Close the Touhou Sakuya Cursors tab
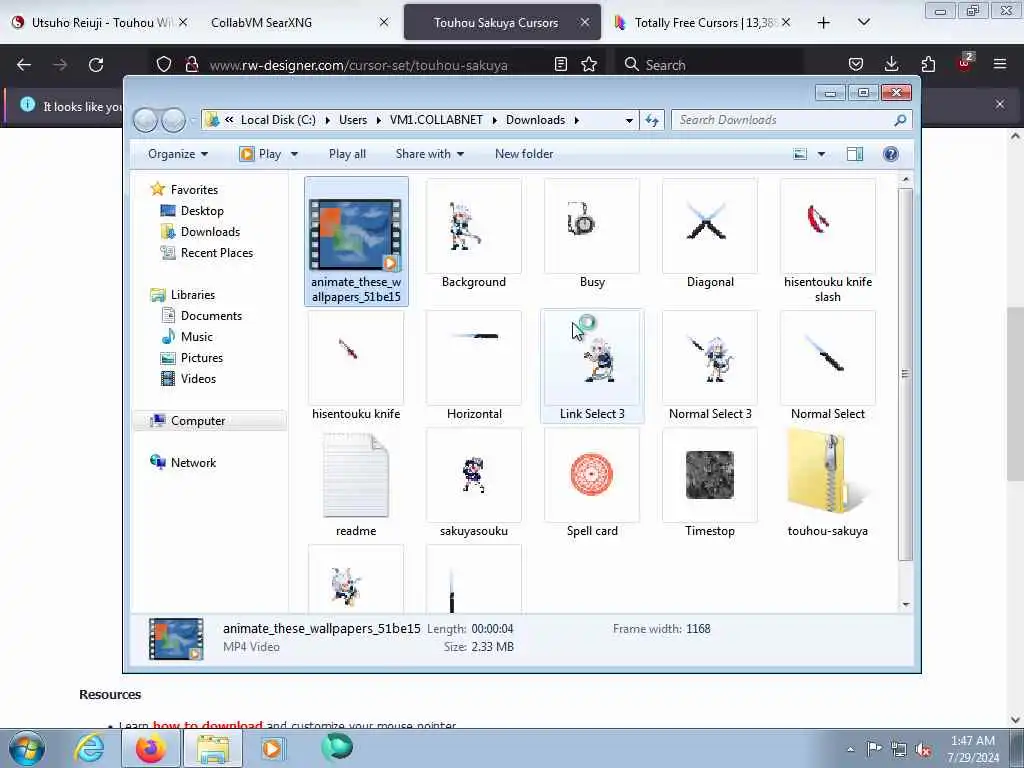 [x=584, y=22]
